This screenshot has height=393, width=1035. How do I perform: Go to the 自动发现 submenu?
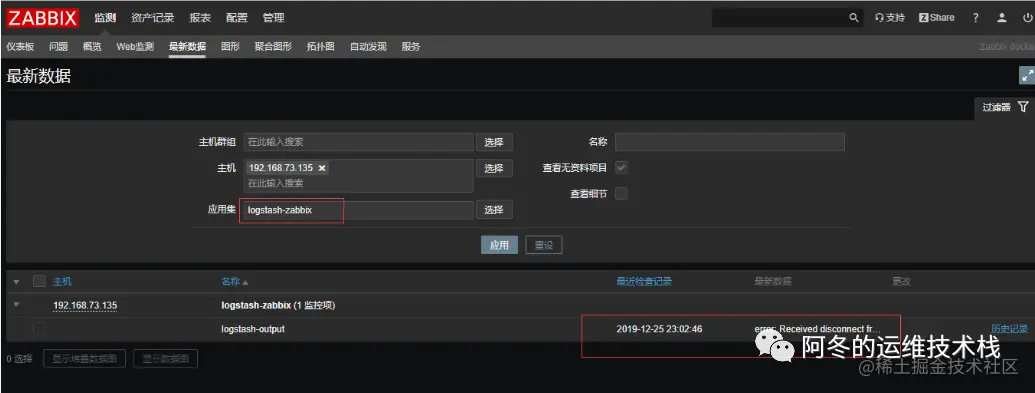tap(368, 46)
